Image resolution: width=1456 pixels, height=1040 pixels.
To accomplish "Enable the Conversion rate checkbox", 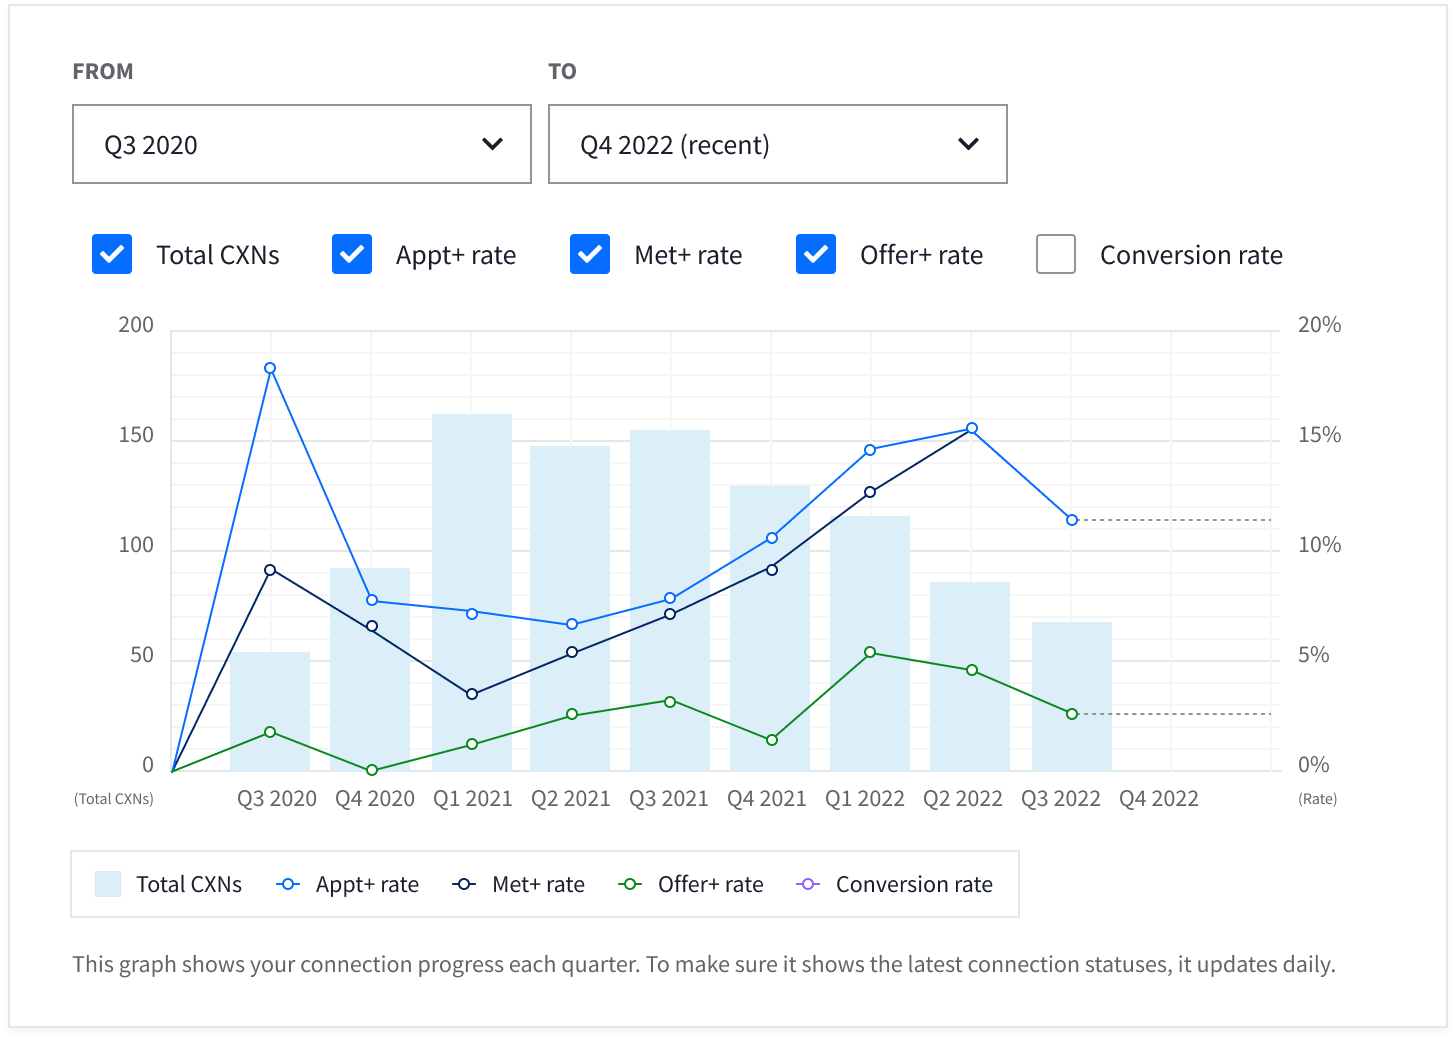I will (1055, 254).
